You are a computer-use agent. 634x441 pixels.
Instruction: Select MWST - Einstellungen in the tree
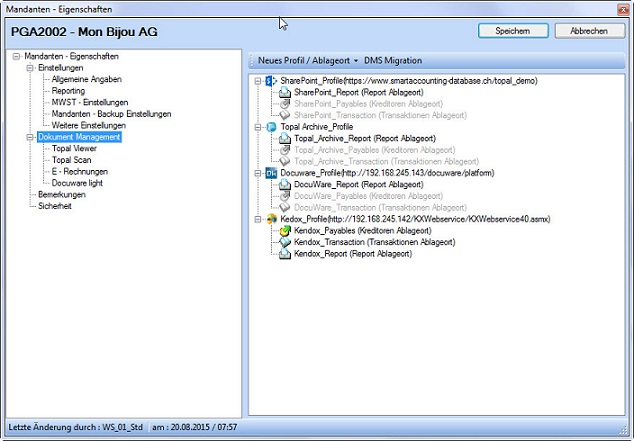coord(92,103)
